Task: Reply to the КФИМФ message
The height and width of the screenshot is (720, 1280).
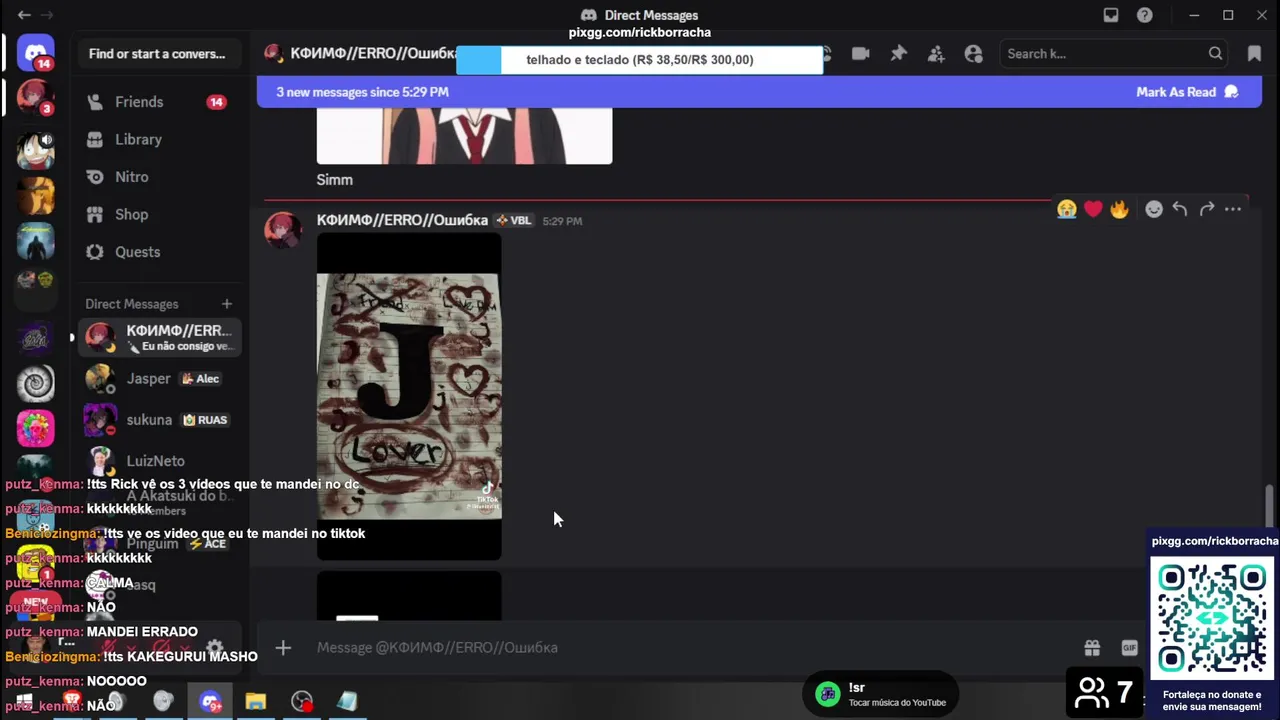Action: pos(1180,209)
